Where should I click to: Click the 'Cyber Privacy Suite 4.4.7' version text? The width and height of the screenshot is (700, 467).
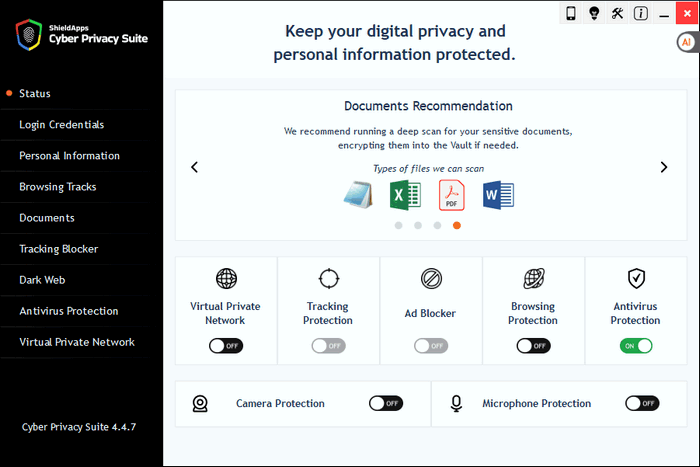[79, 427]
